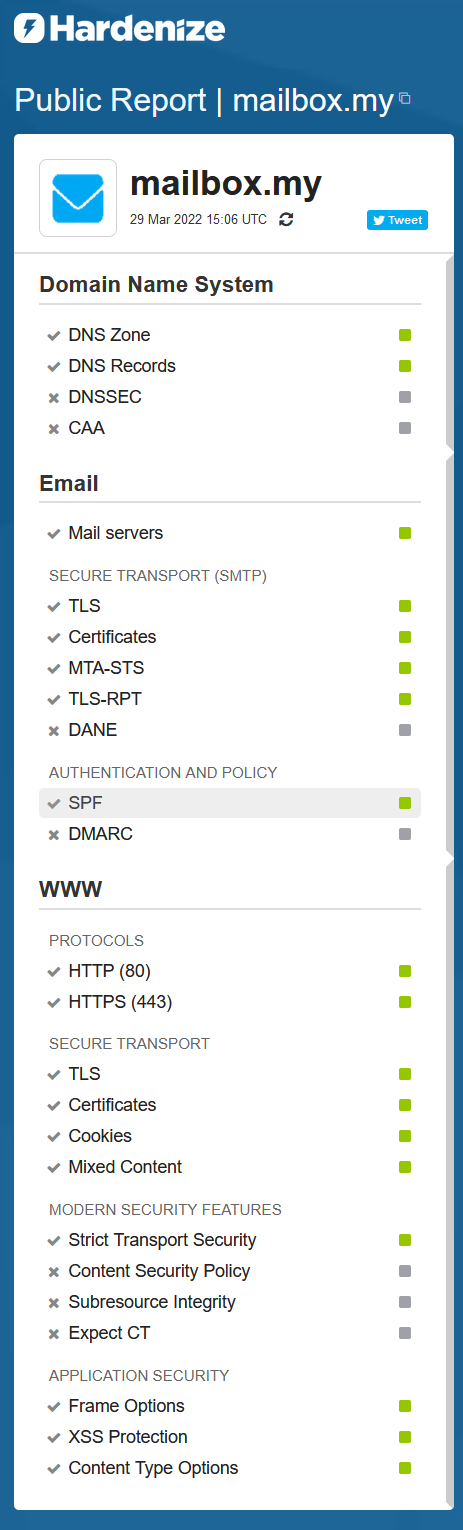Click checkmark icon beside Frame Options
The height and width of the screenshot is (1530, 463).
pos(54,1406)
